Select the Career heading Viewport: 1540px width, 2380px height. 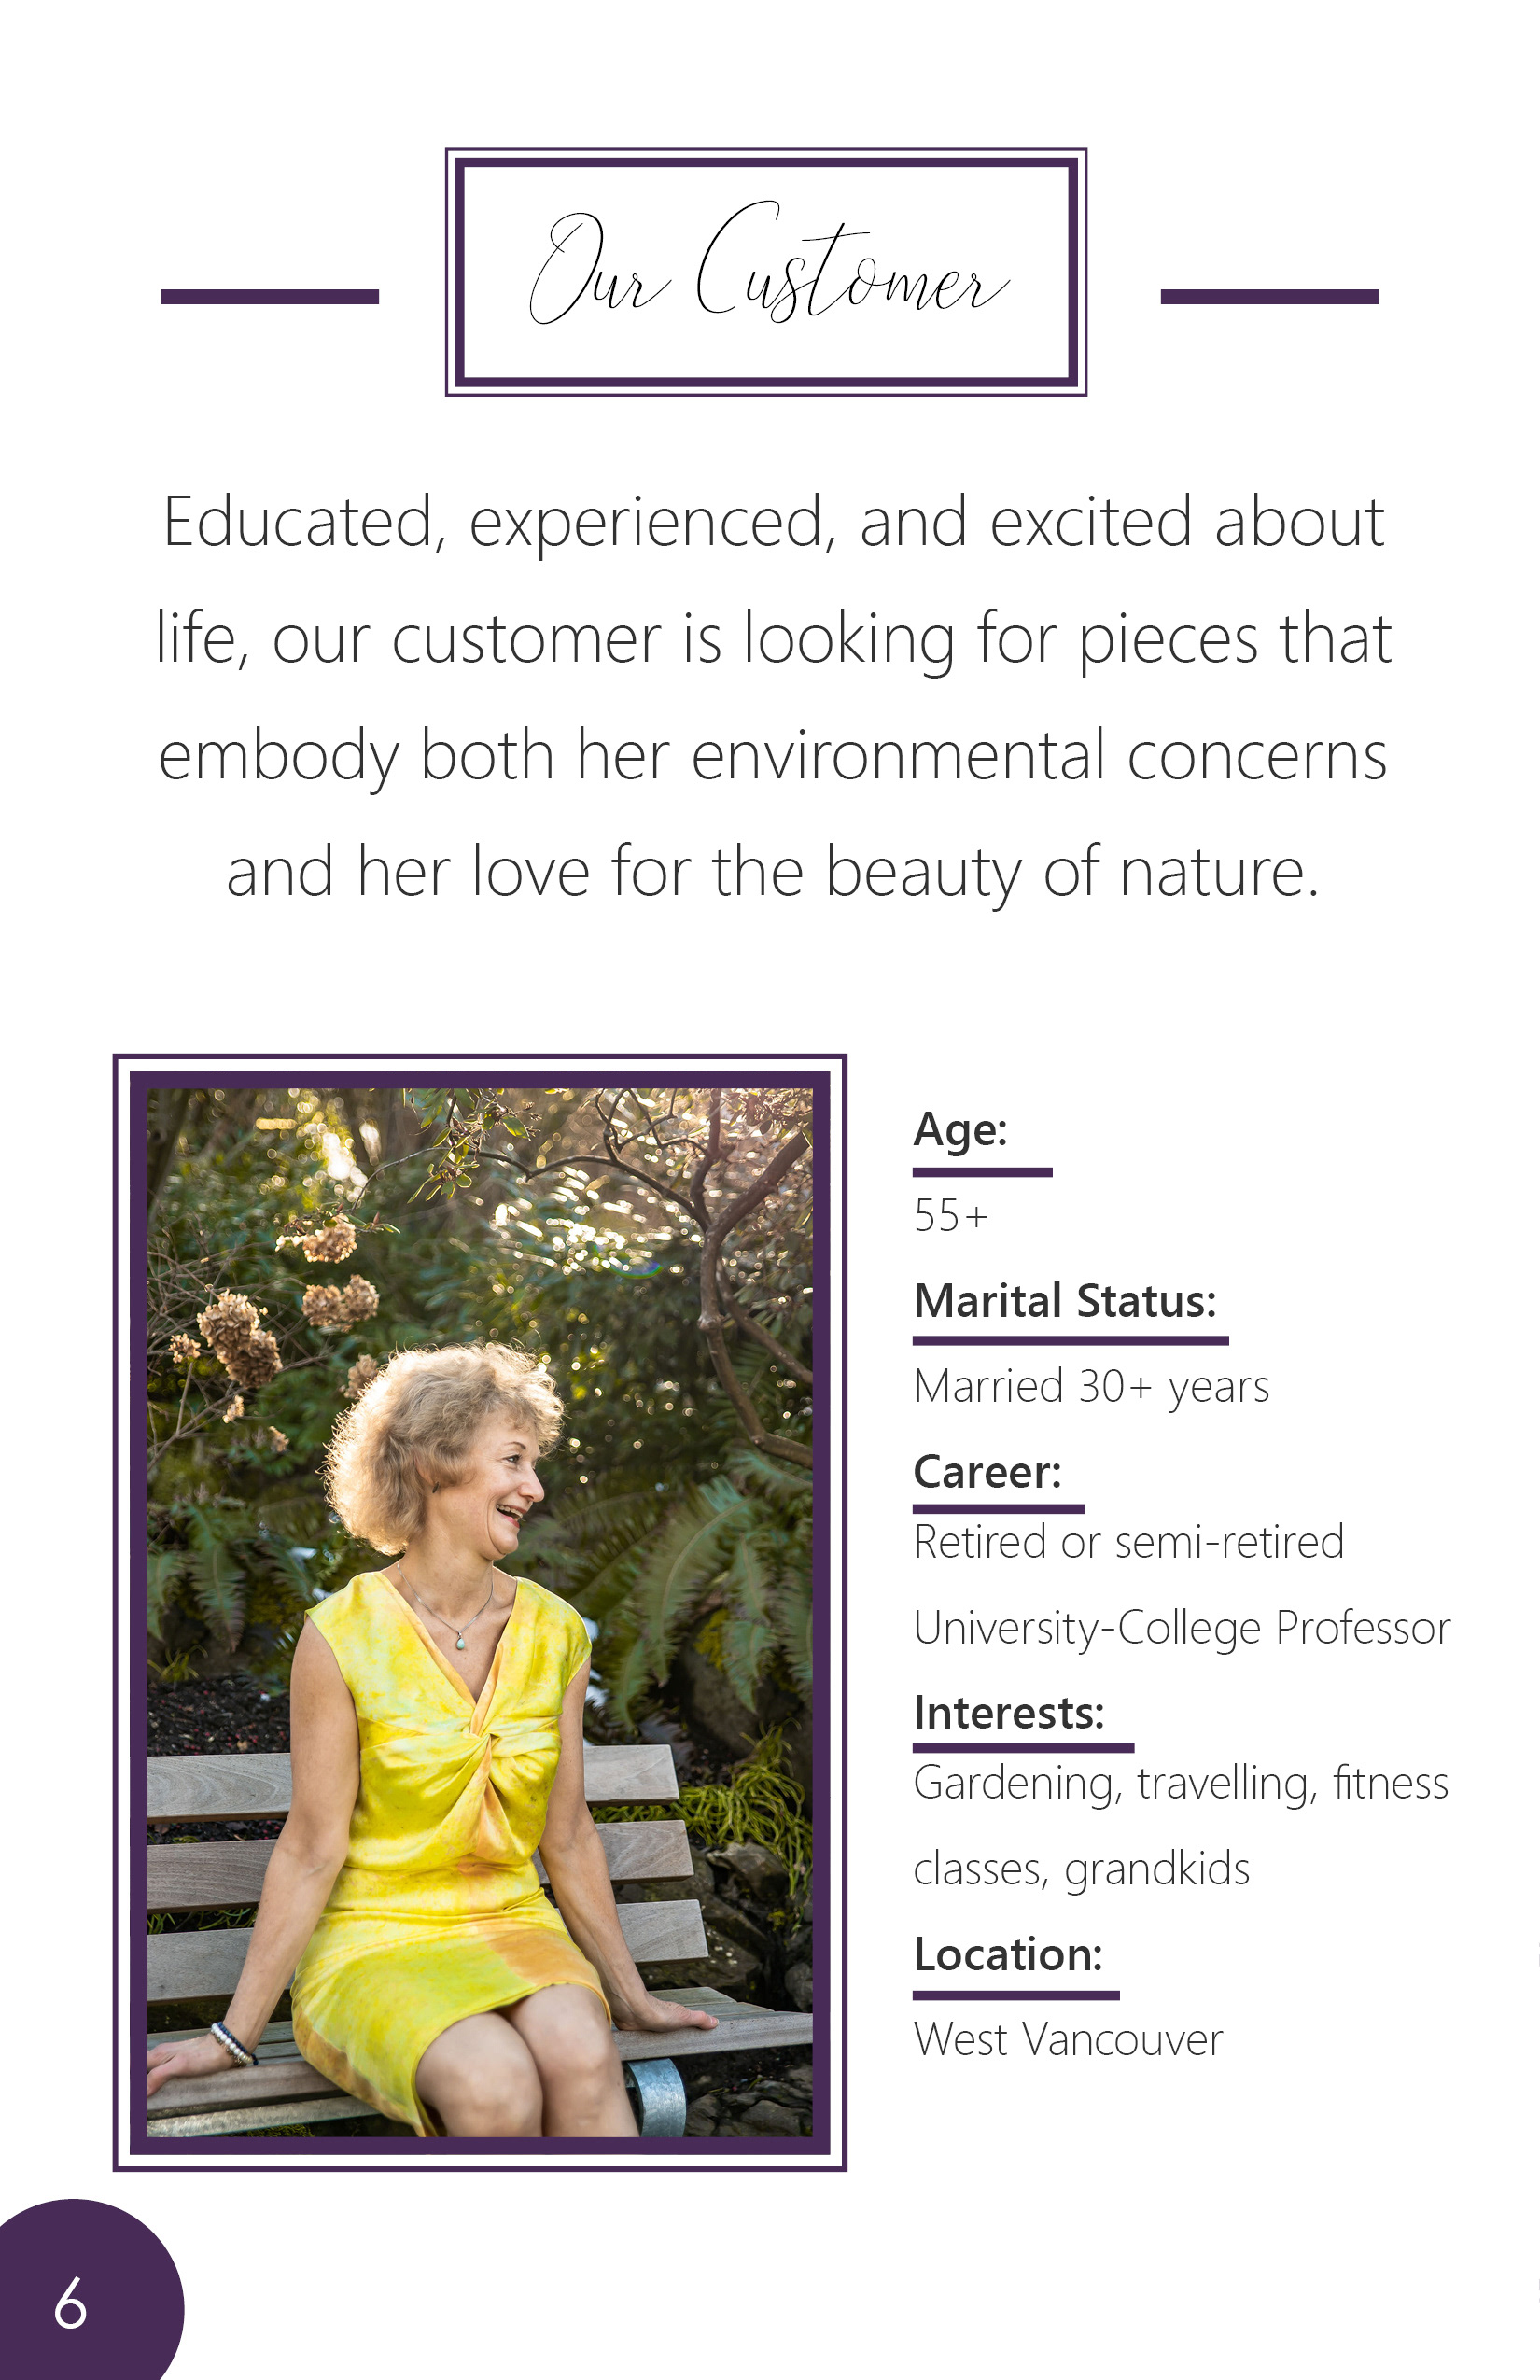click(x=987, y=1472)
